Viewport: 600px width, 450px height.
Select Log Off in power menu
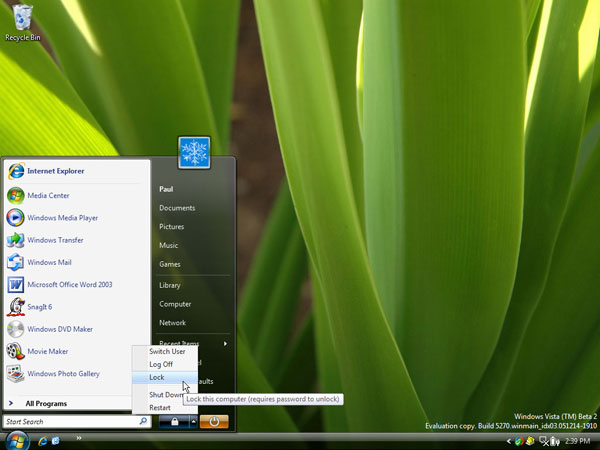coord(165,364)
